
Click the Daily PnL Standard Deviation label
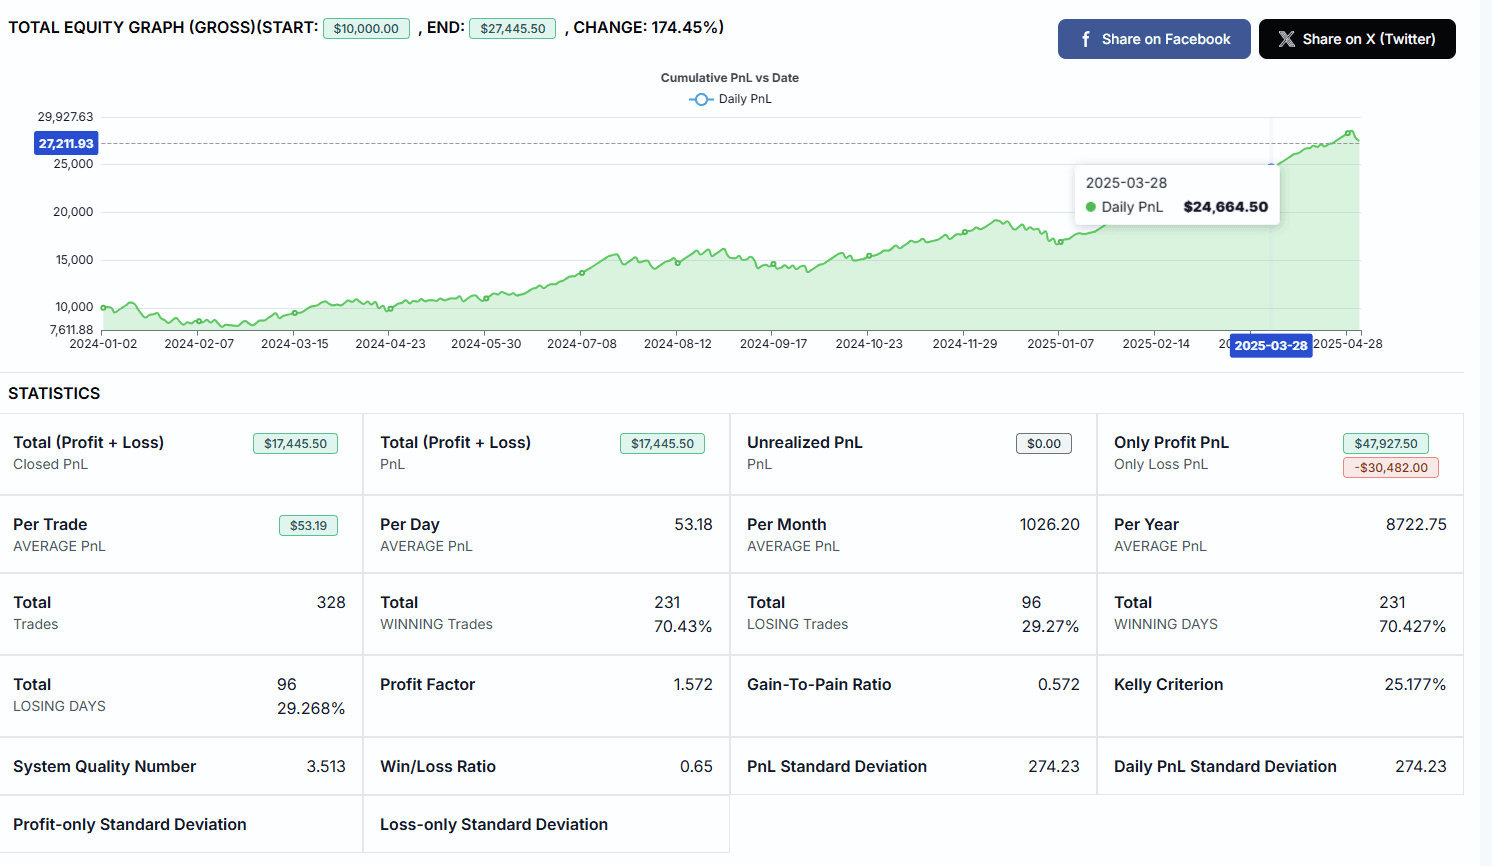pos(1225,767)
